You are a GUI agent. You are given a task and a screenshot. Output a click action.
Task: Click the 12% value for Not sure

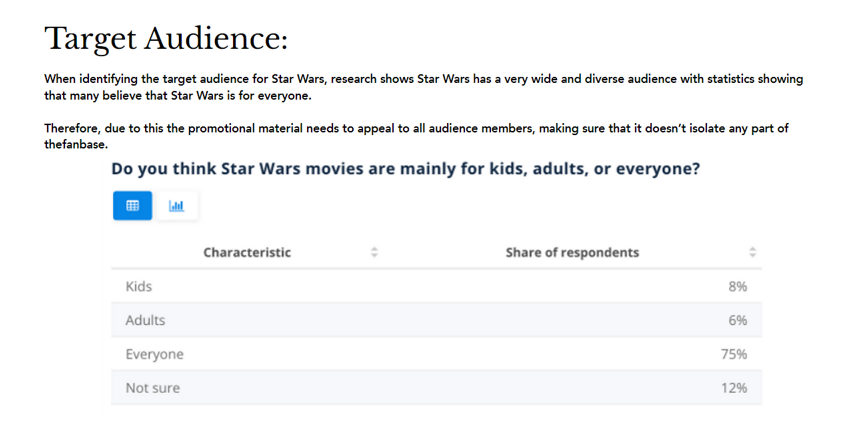click(x=734, y=388)
